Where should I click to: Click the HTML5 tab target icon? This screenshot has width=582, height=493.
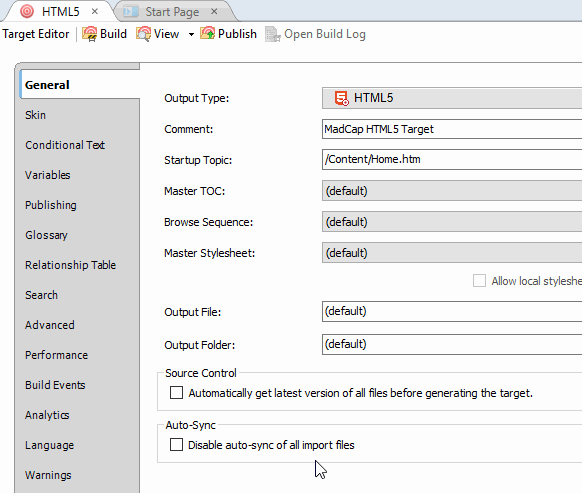pos(27,12)
